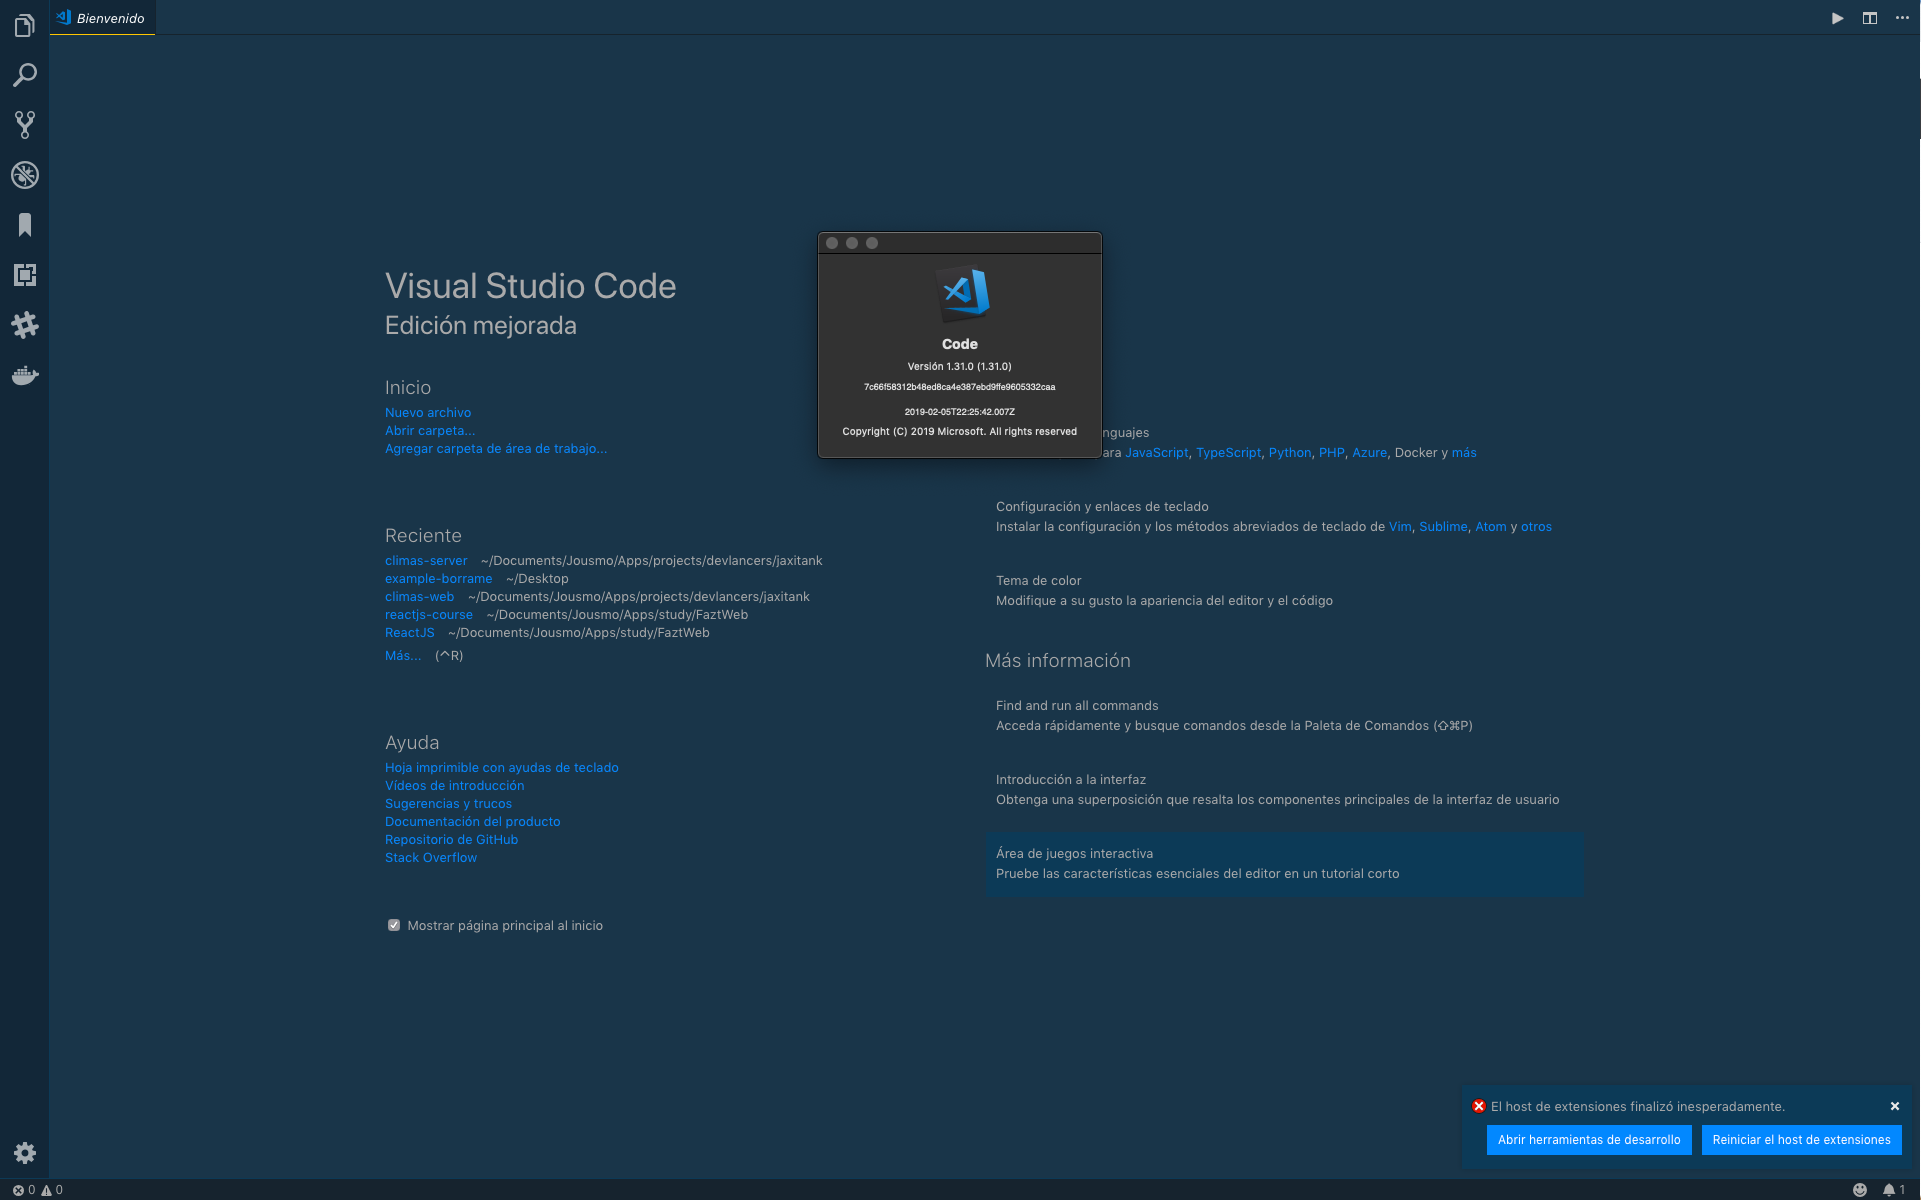Image resolution: width=1921 pixels, height=1200 pixels.
Task: Click the 'Tema de color' option
Action: click(x=1284, y=590)
